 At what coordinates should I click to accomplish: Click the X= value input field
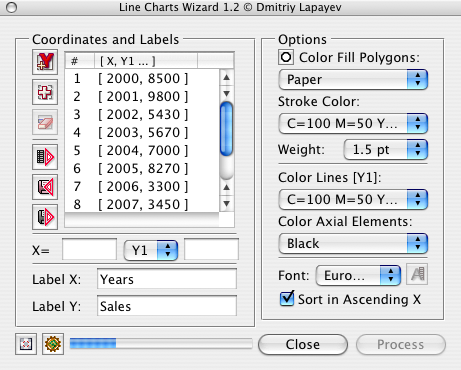click(89, 249)
